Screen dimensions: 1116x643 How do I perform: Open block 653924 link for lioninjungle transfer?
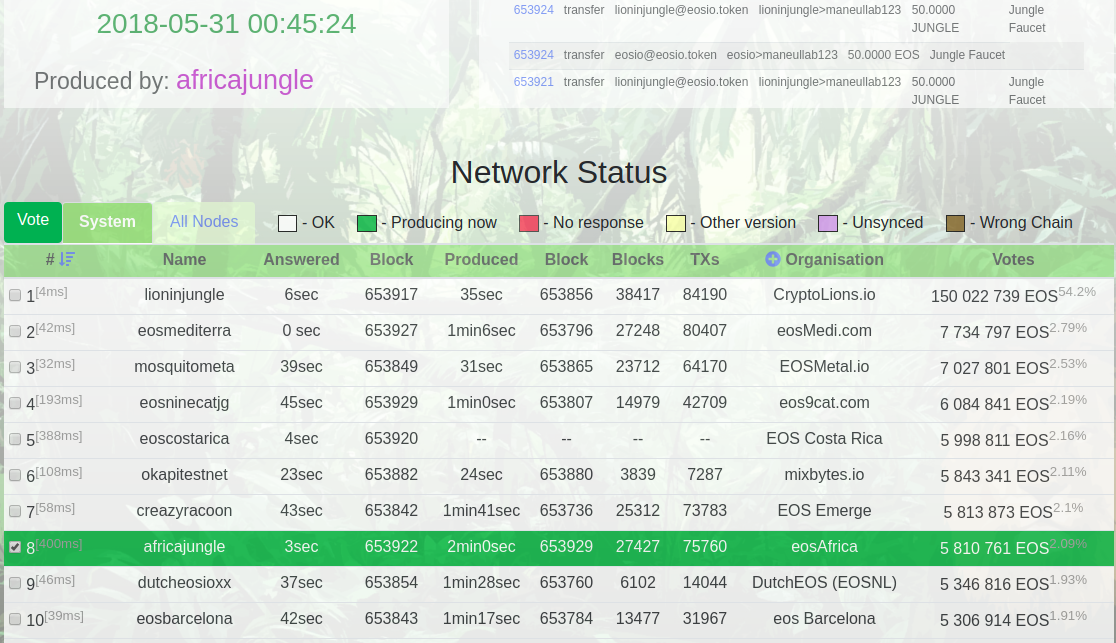pos(533,10)
